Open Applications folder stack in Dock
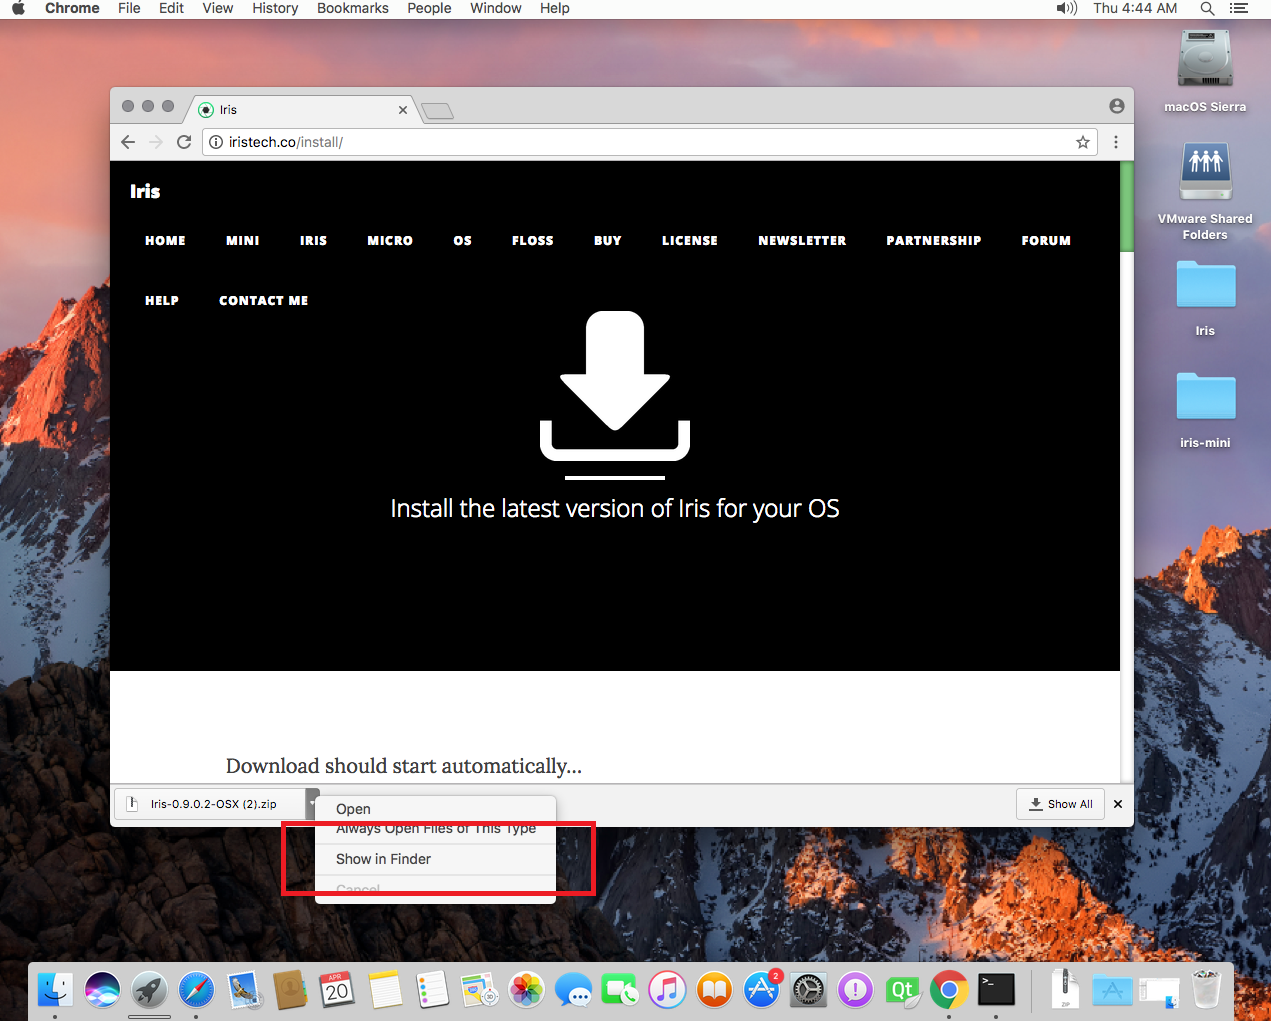1271x1021 pixels. tap(1112, 990)
